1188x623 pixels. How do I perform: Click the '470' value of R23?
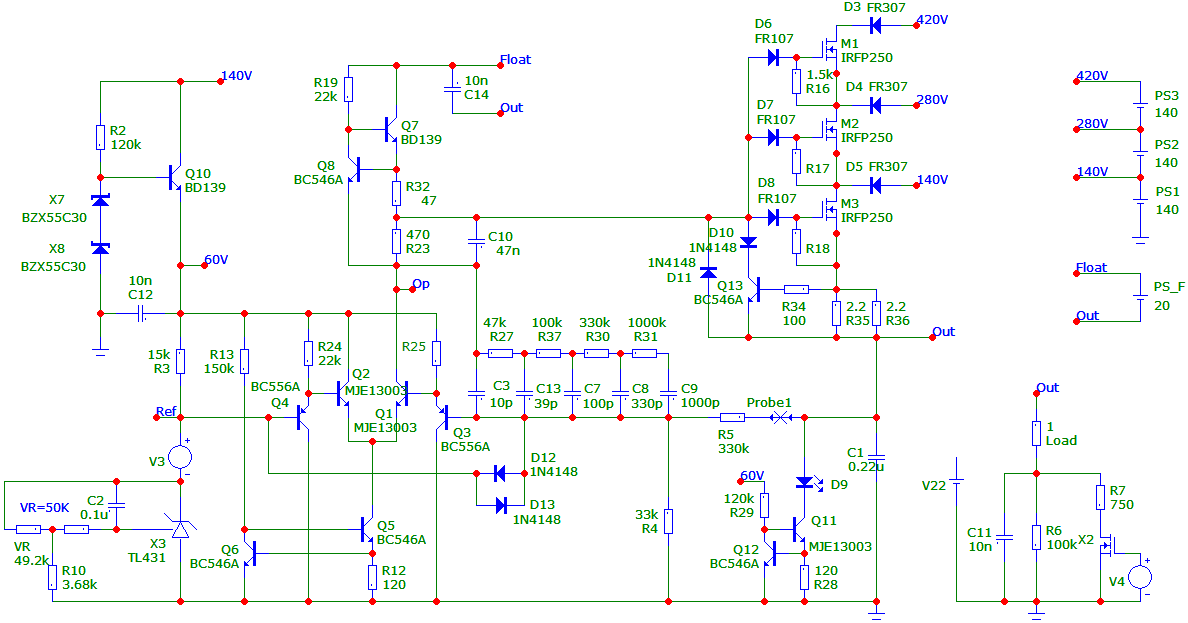(x=417, y=235)
